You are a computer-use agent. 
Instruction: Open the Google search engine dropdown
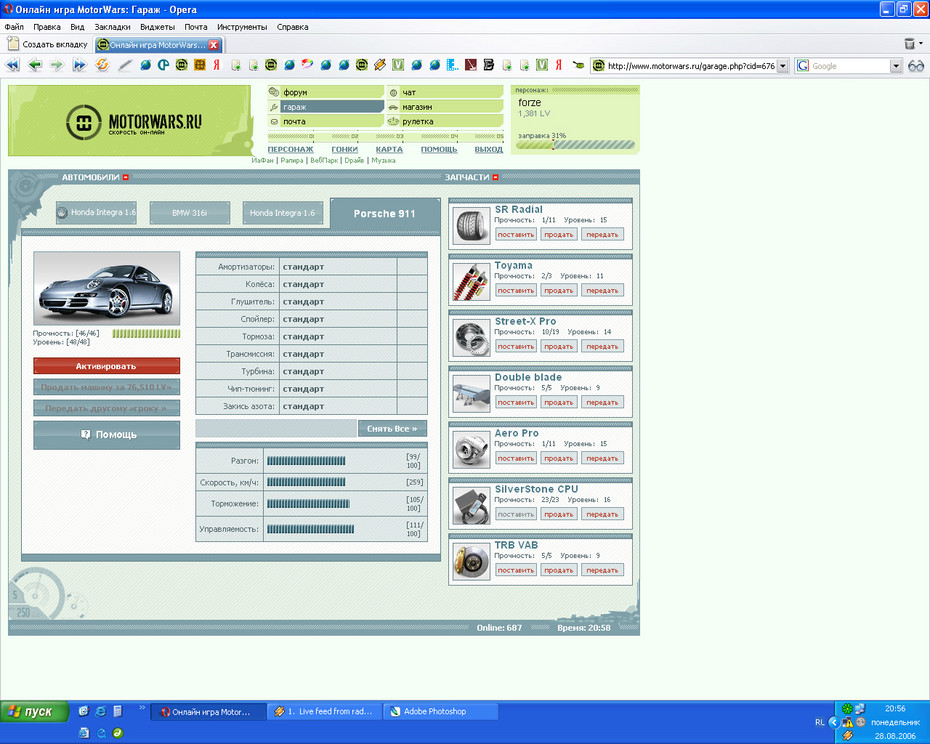tap(896, 66)
